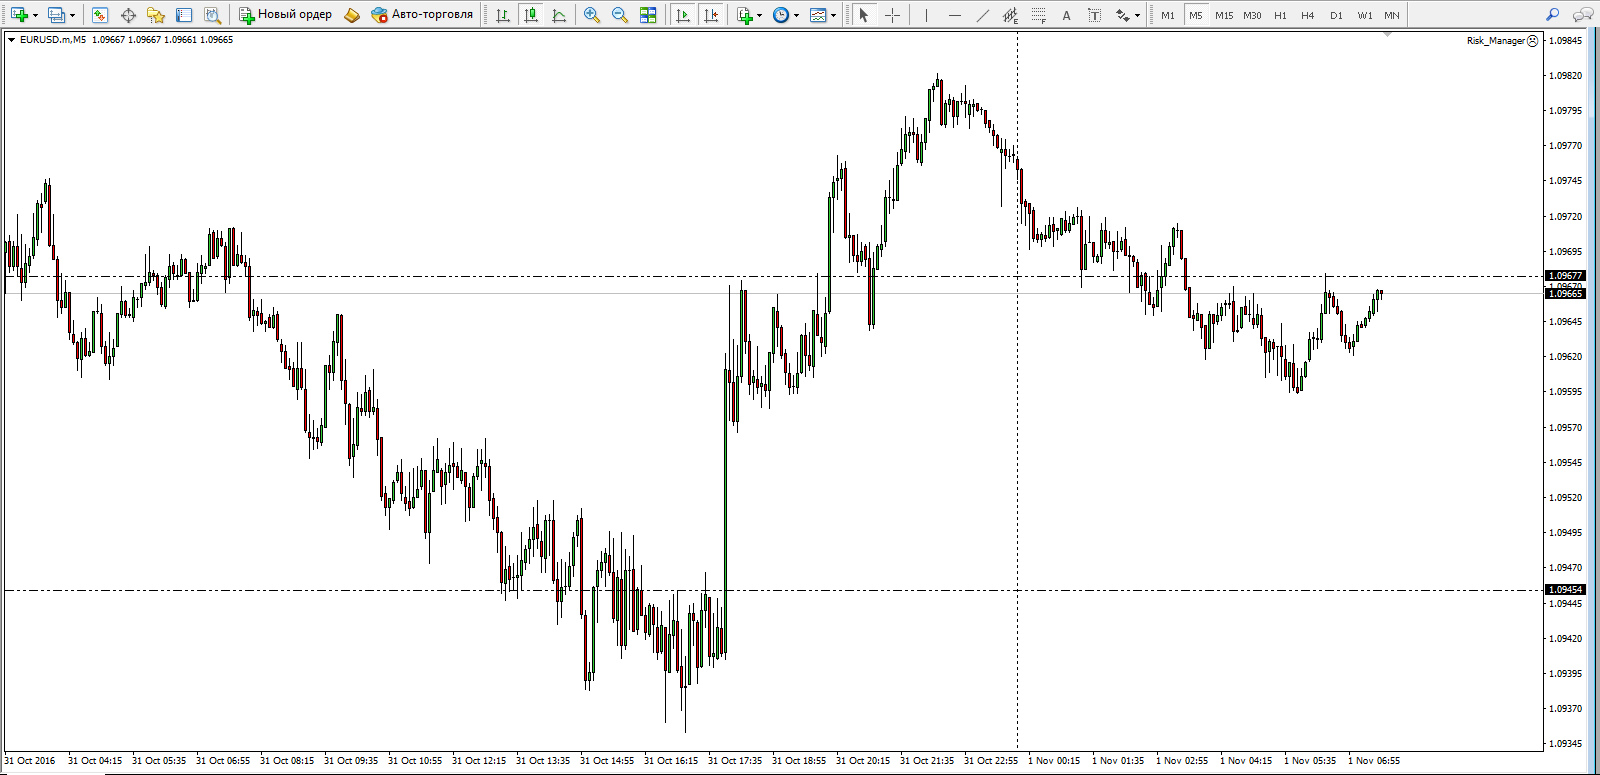Open the Terminal panel
This screenshot has height=775, width=1600.
184,15
